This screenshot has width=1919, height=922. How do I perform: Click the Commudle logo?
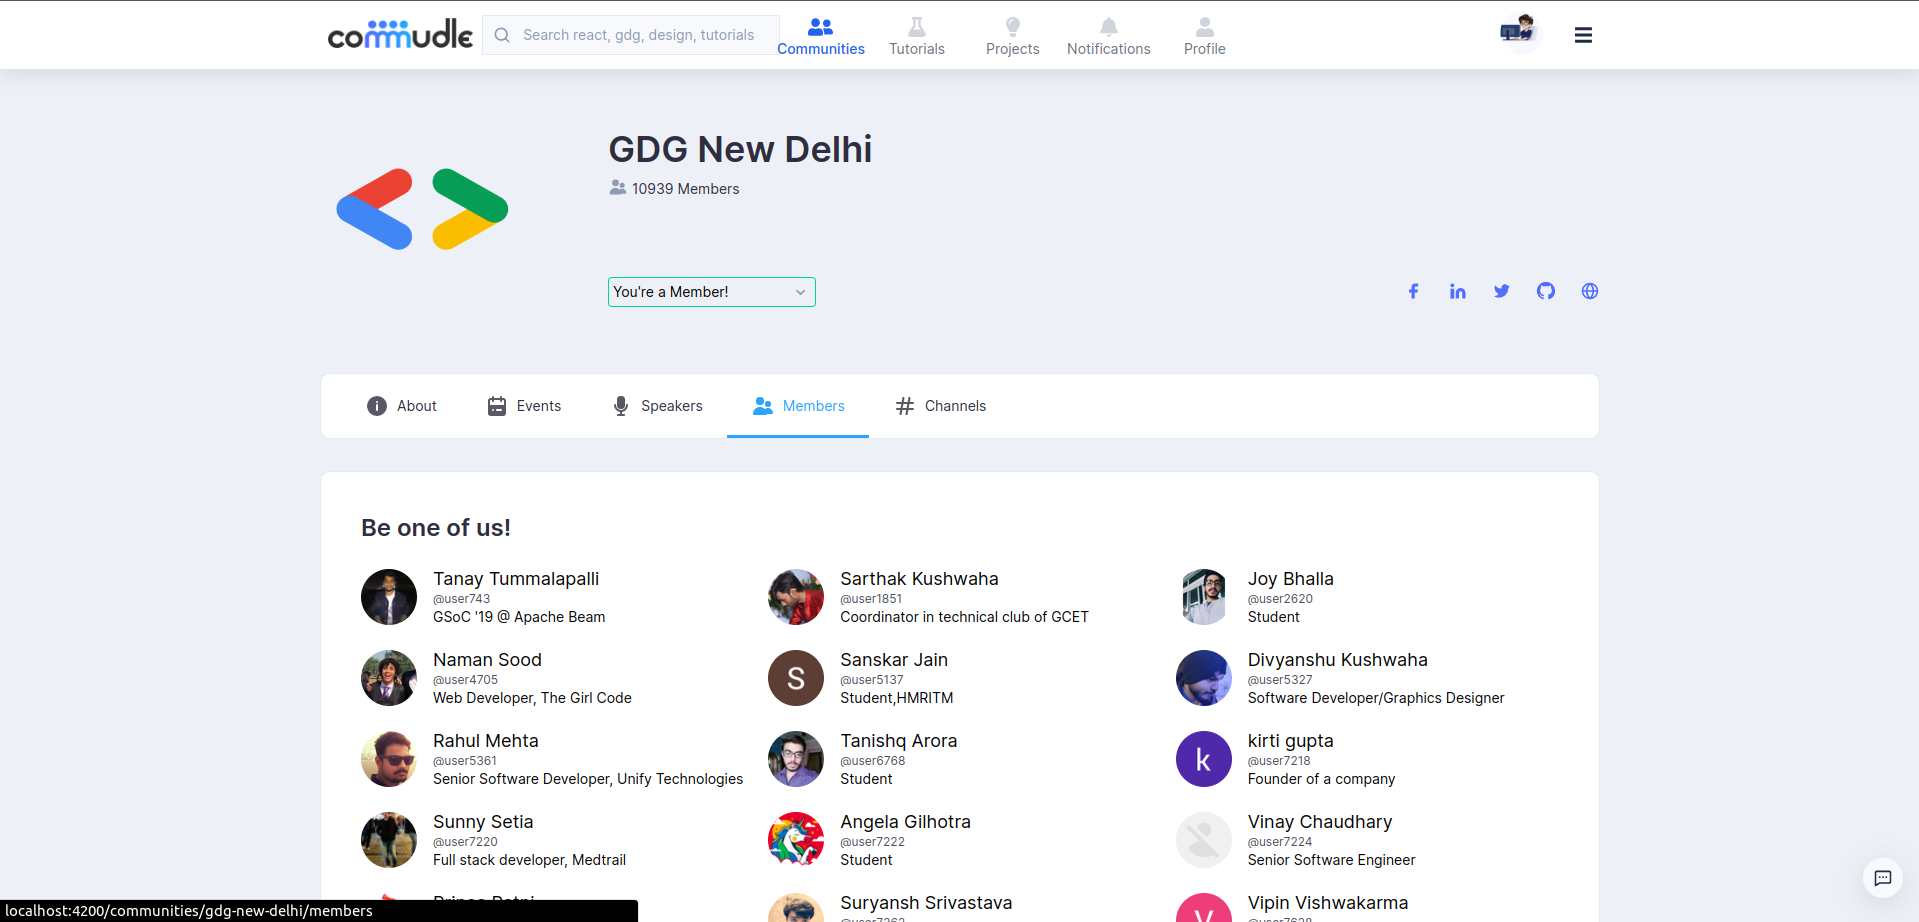[x=400, y=35]
